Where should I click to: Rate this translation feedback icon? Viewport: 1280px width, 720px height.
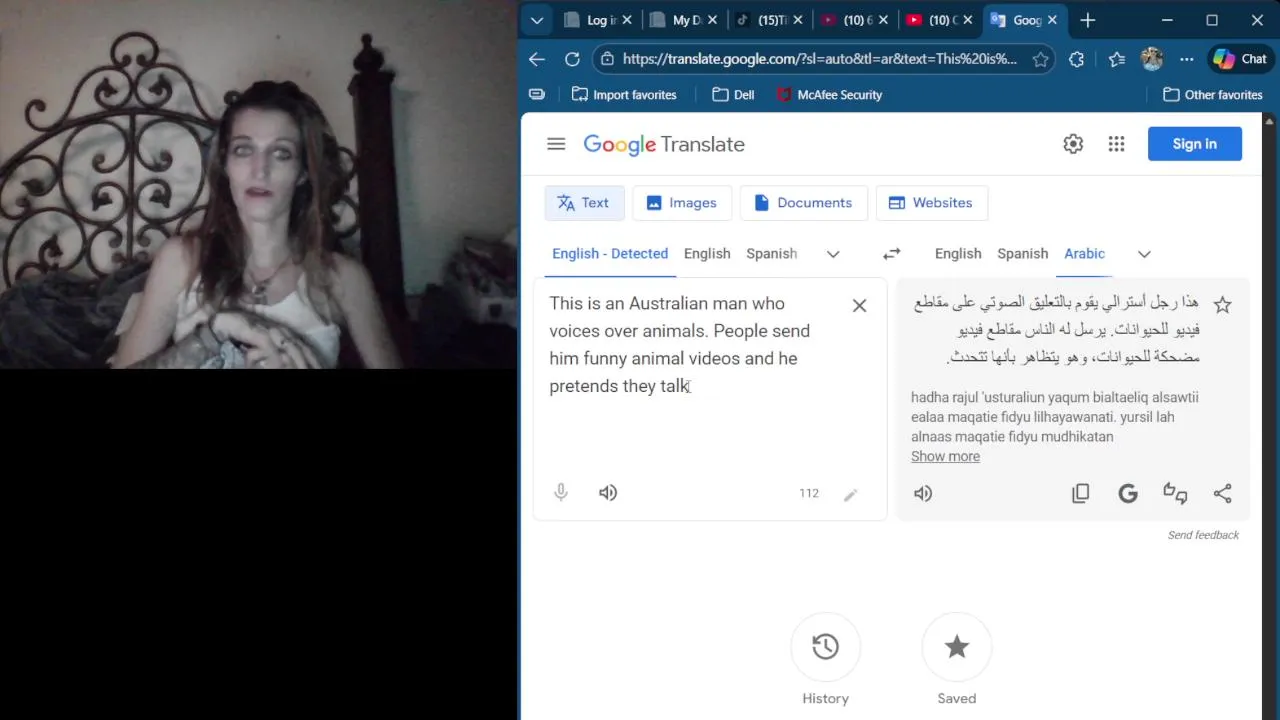click(x=1175, y=493)
